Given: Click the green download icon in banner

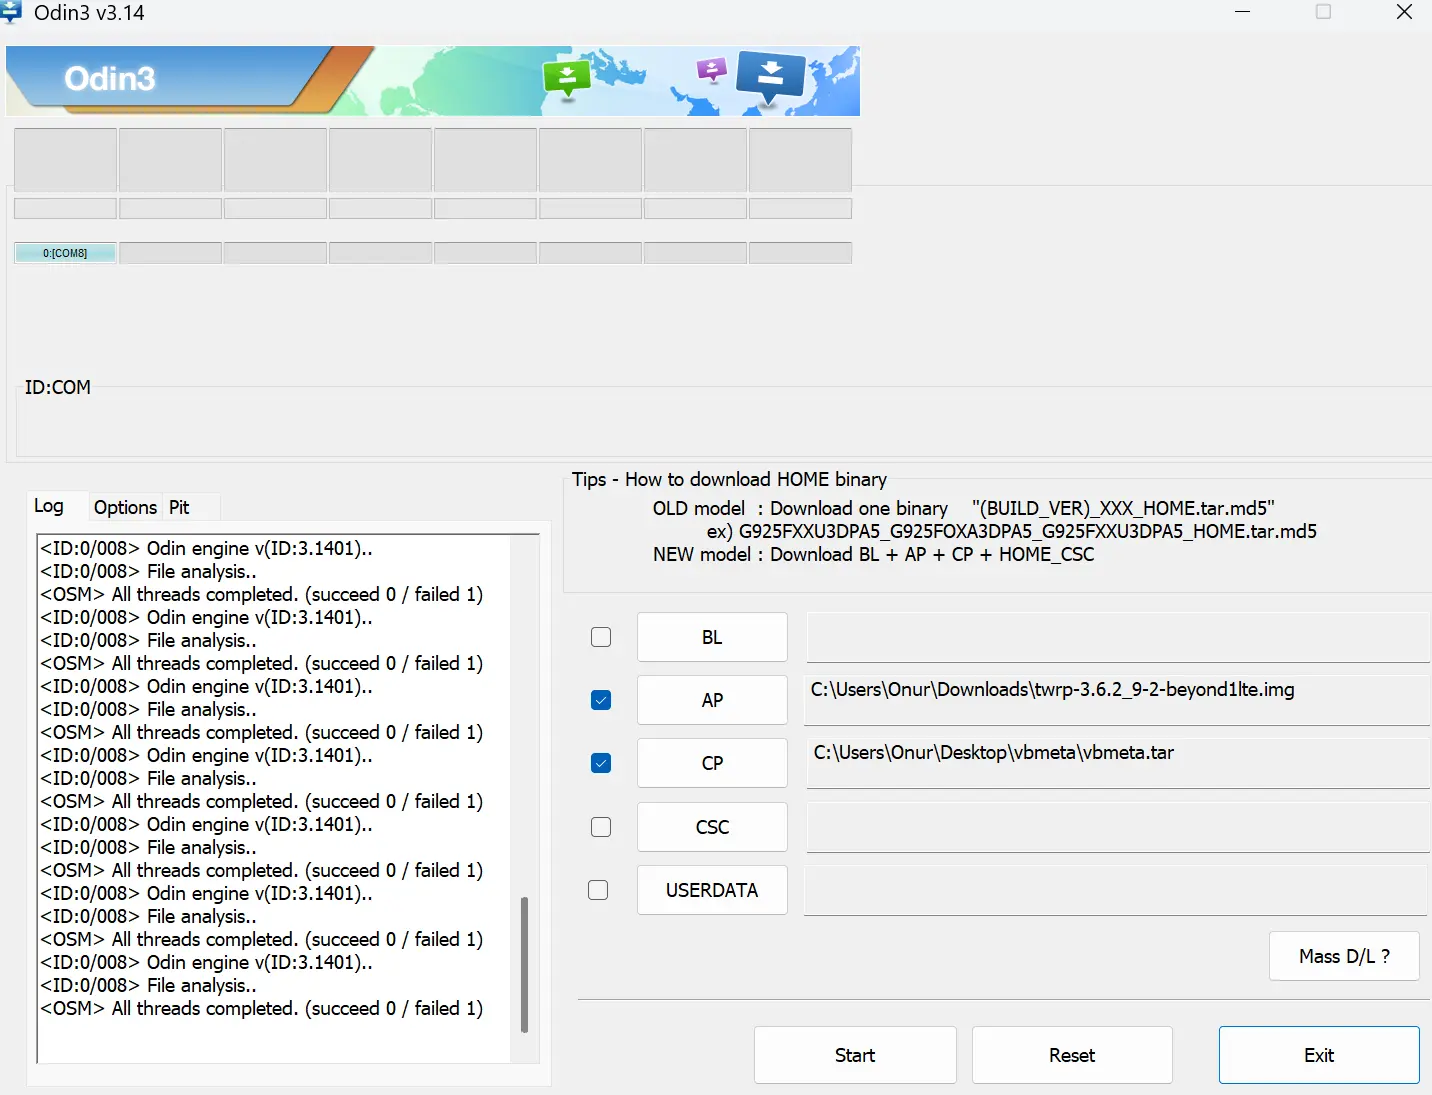Looking at the screenshot, I should pyautogui.click(x=566, y=79).
